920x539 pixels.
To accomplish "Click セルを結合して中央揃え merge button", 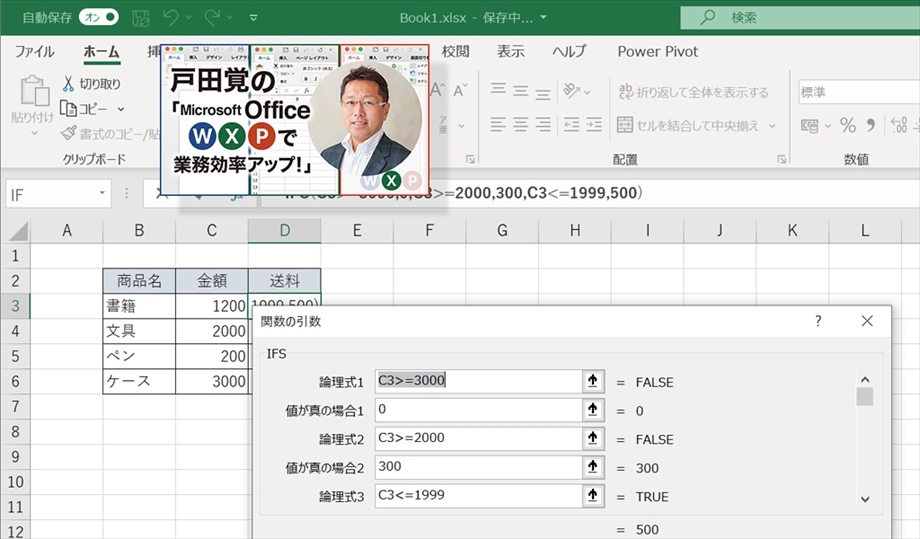I will coord(688,125).
